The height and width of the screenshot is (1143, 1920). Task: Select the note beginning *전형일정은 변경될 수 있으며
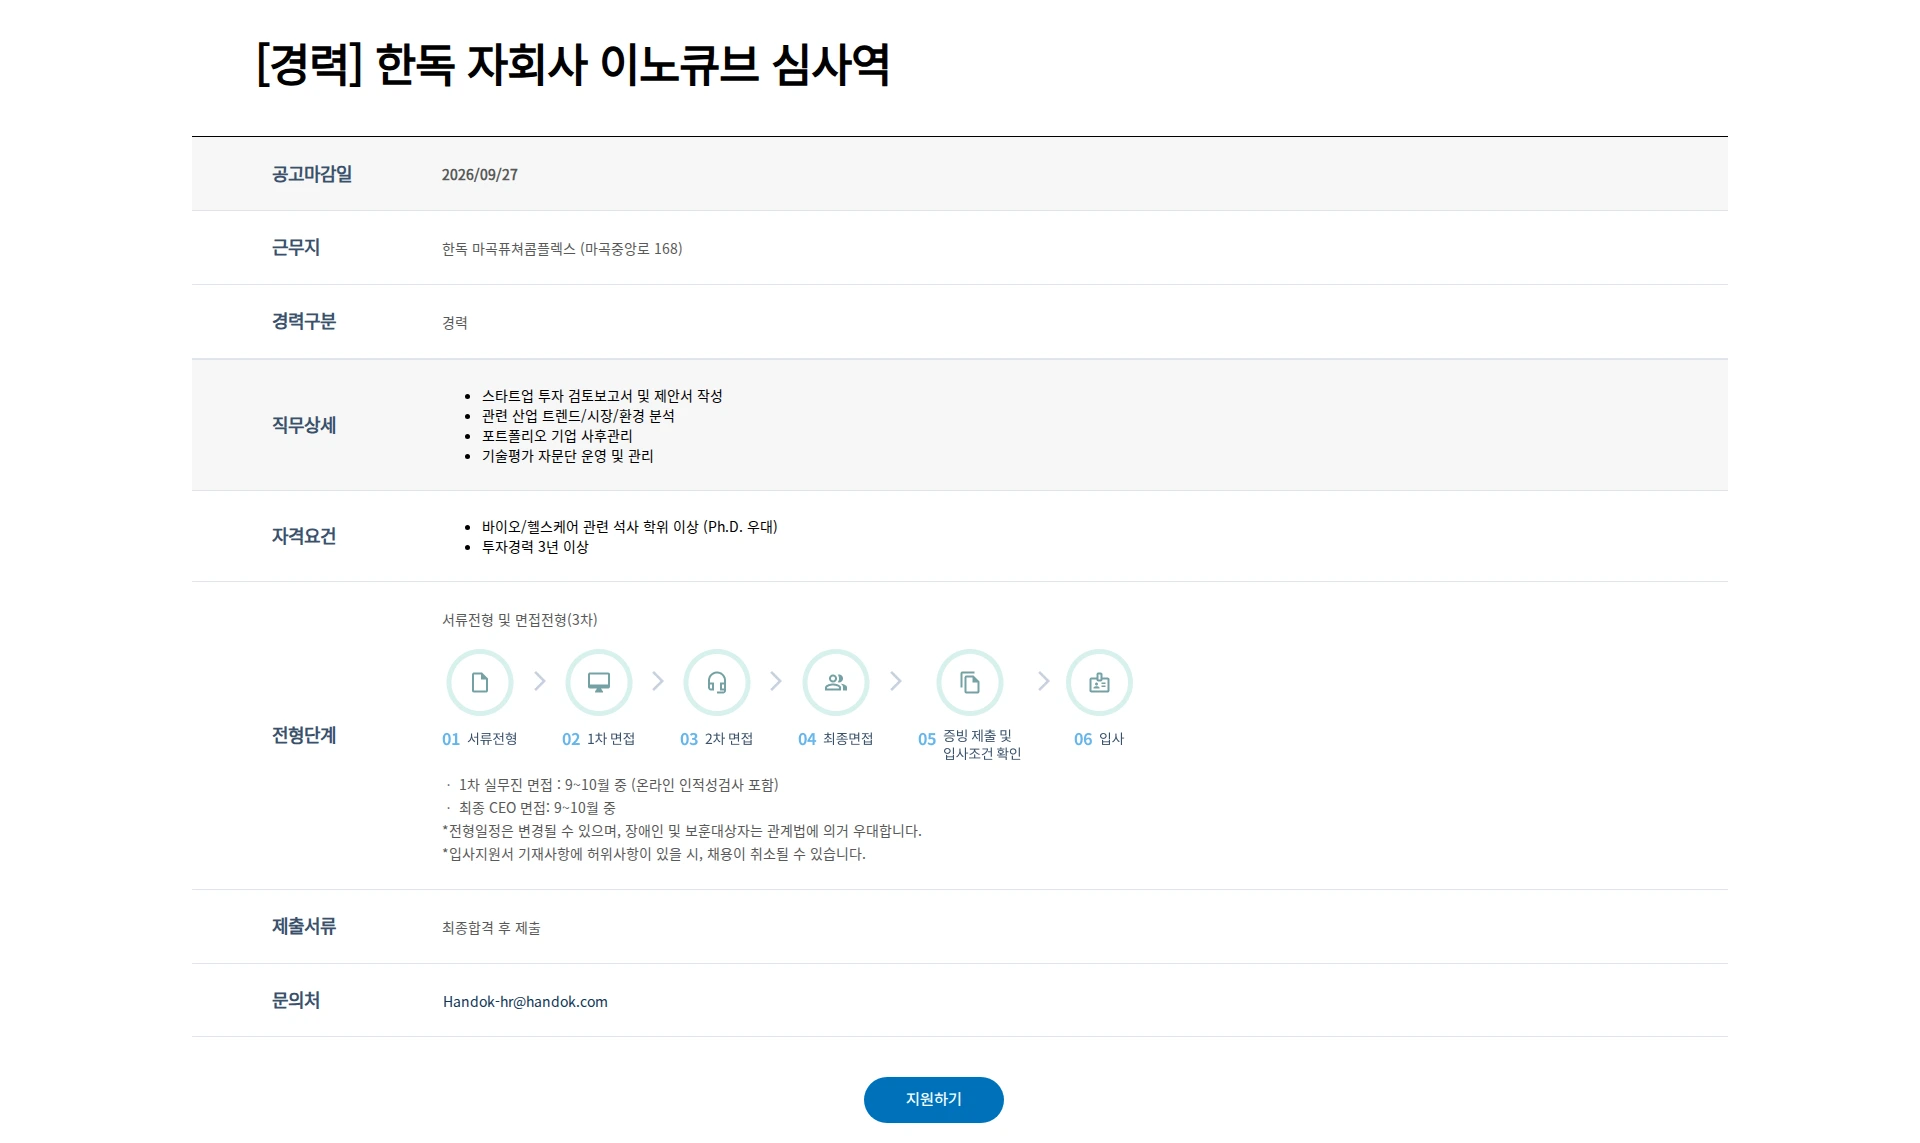pyautogui.click(x=682, y=831)
